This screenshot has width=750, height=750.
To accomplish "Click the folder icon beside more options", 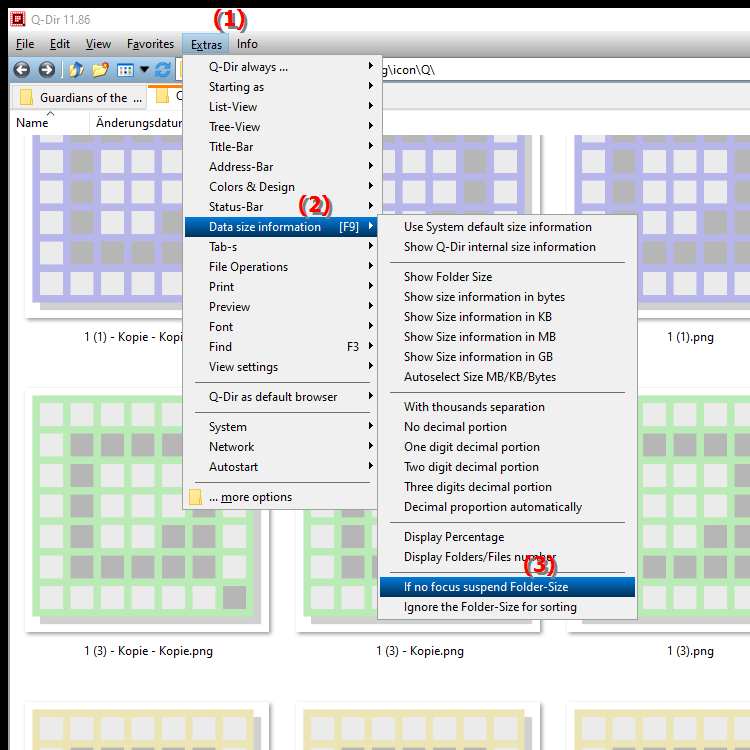I will [x=195, y=497].
